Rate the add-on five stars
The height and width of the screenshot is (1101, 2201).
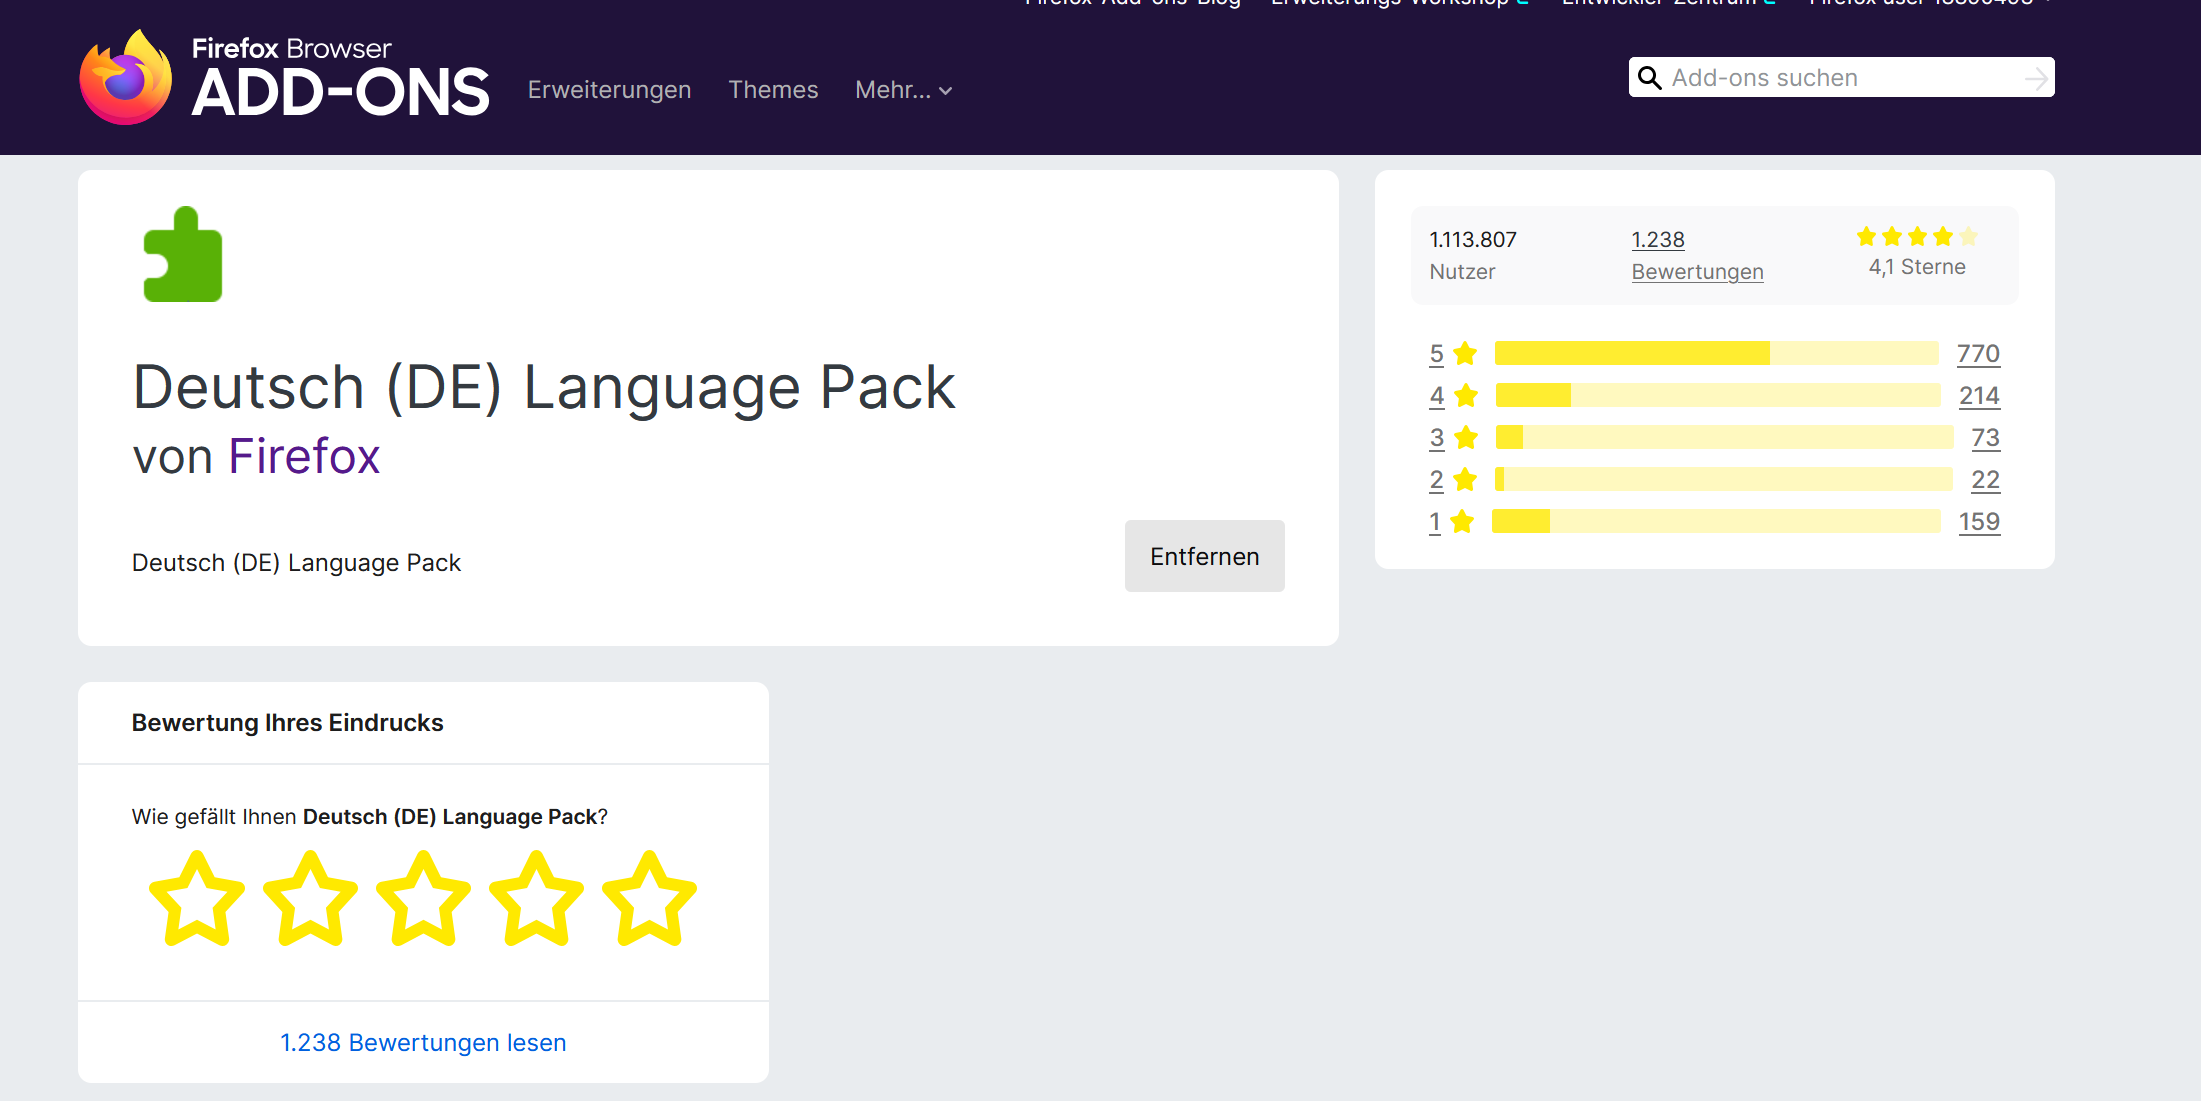(649, 898)
